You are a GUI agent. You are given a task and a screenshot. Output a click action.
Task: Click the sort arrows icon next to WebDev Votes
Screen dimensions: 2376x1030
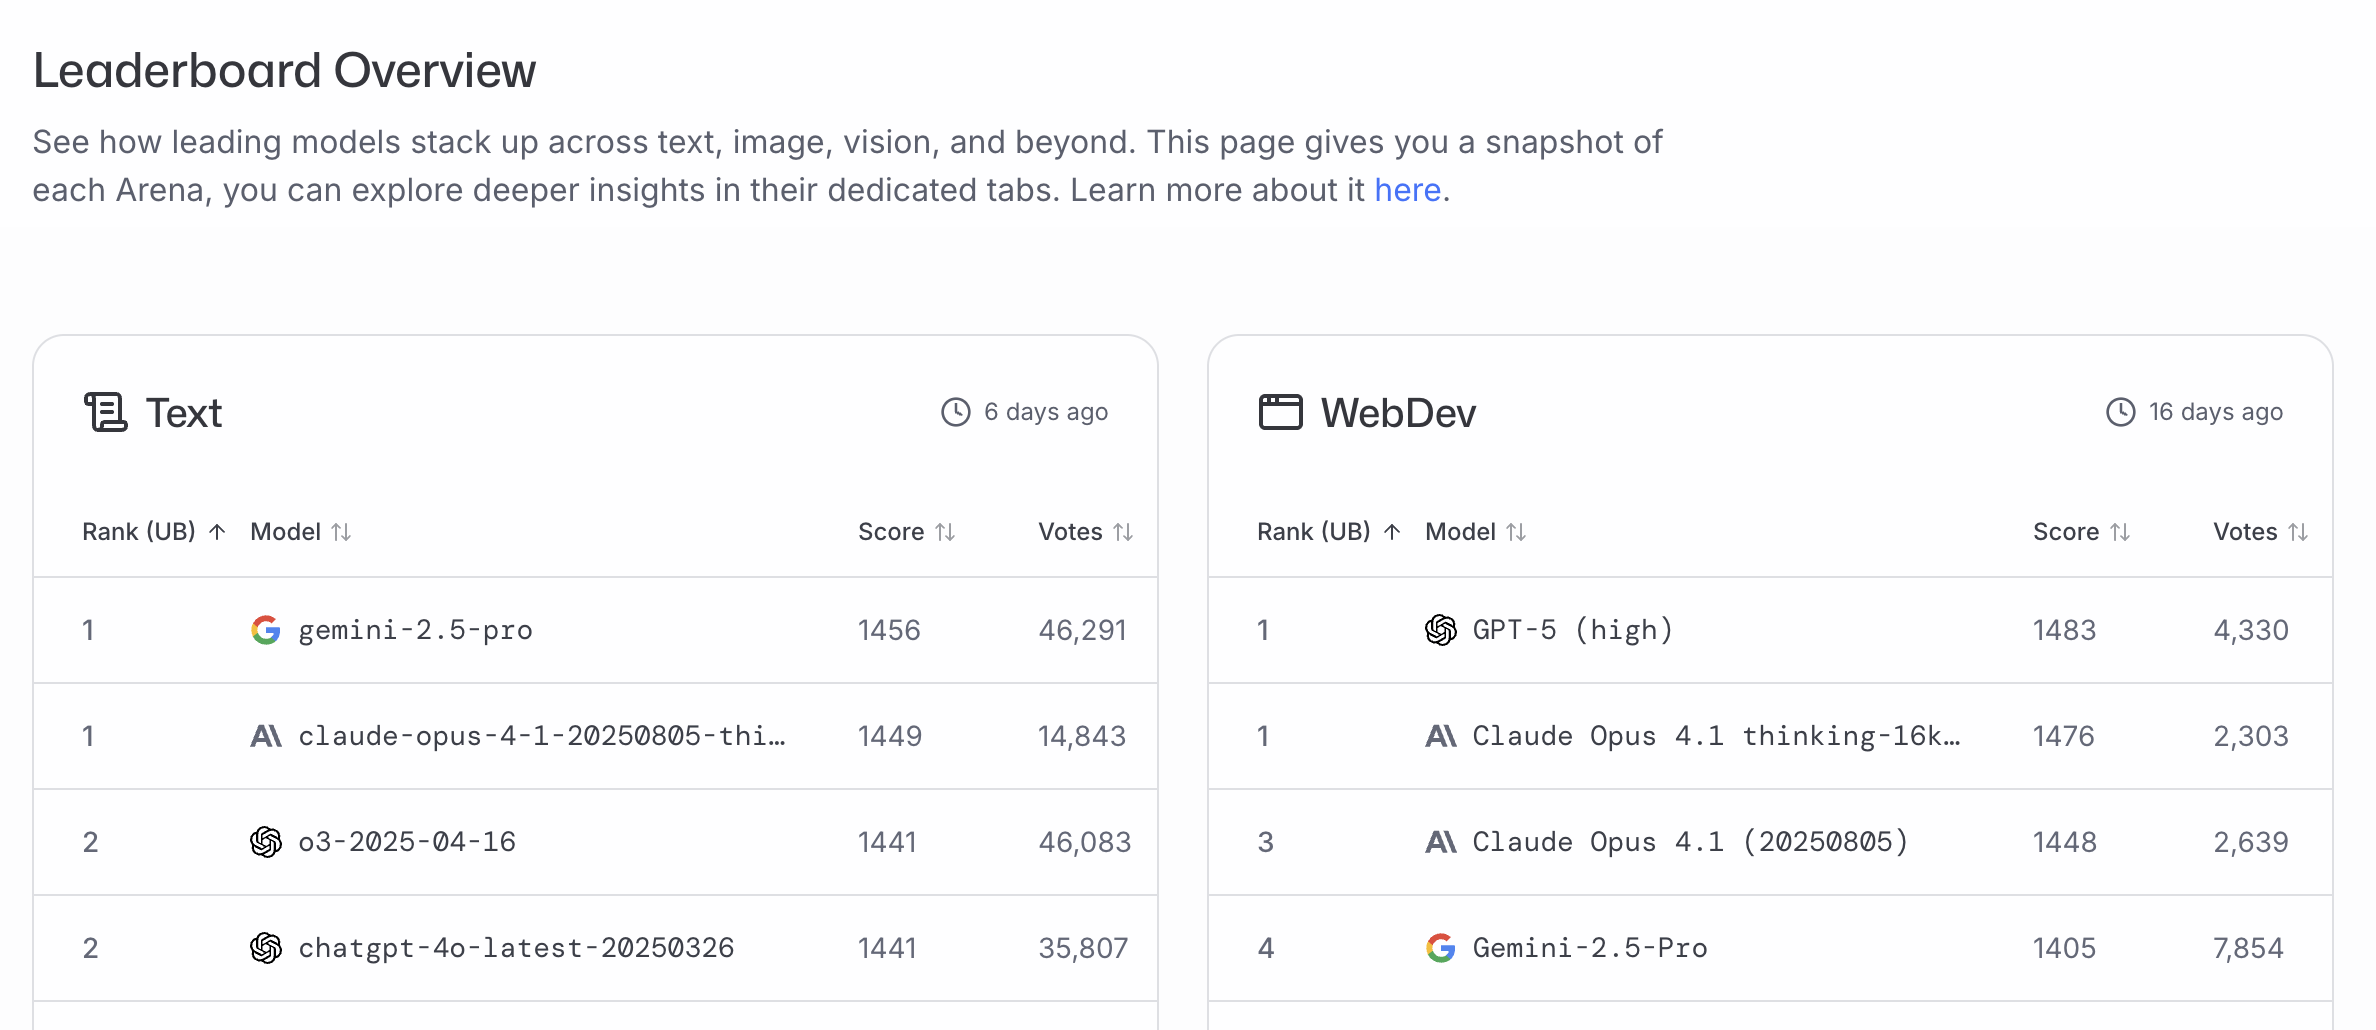coord(2298,532)
